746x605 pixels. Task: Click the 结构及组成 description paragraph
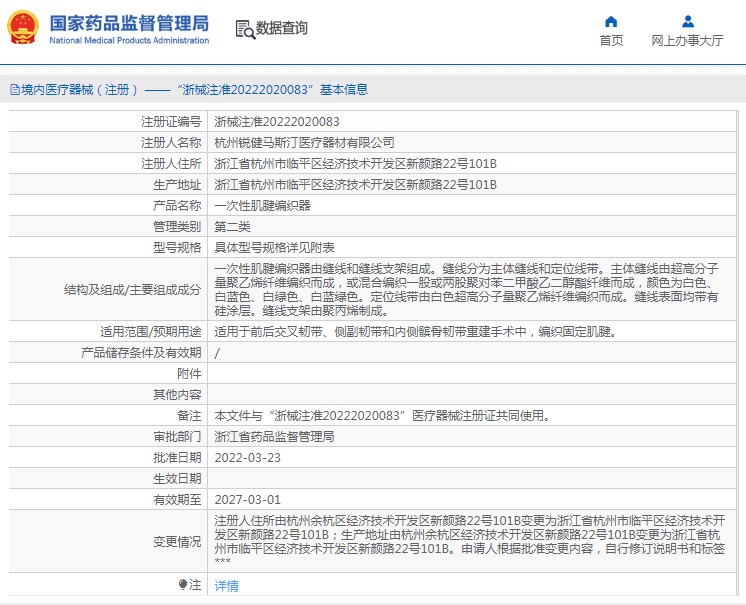tap(466, 289)
